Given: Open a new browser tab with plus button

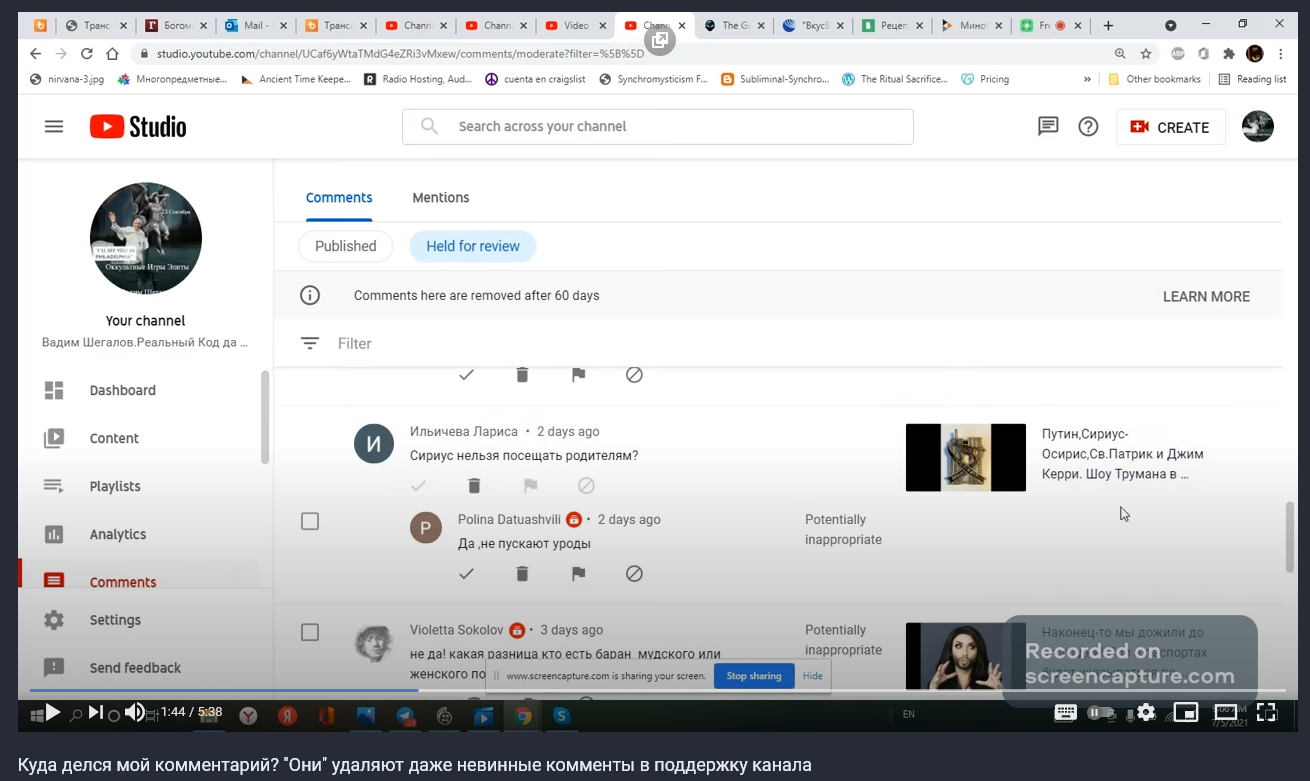Looking at the screenshot, I should click(x=1108, y=25).
